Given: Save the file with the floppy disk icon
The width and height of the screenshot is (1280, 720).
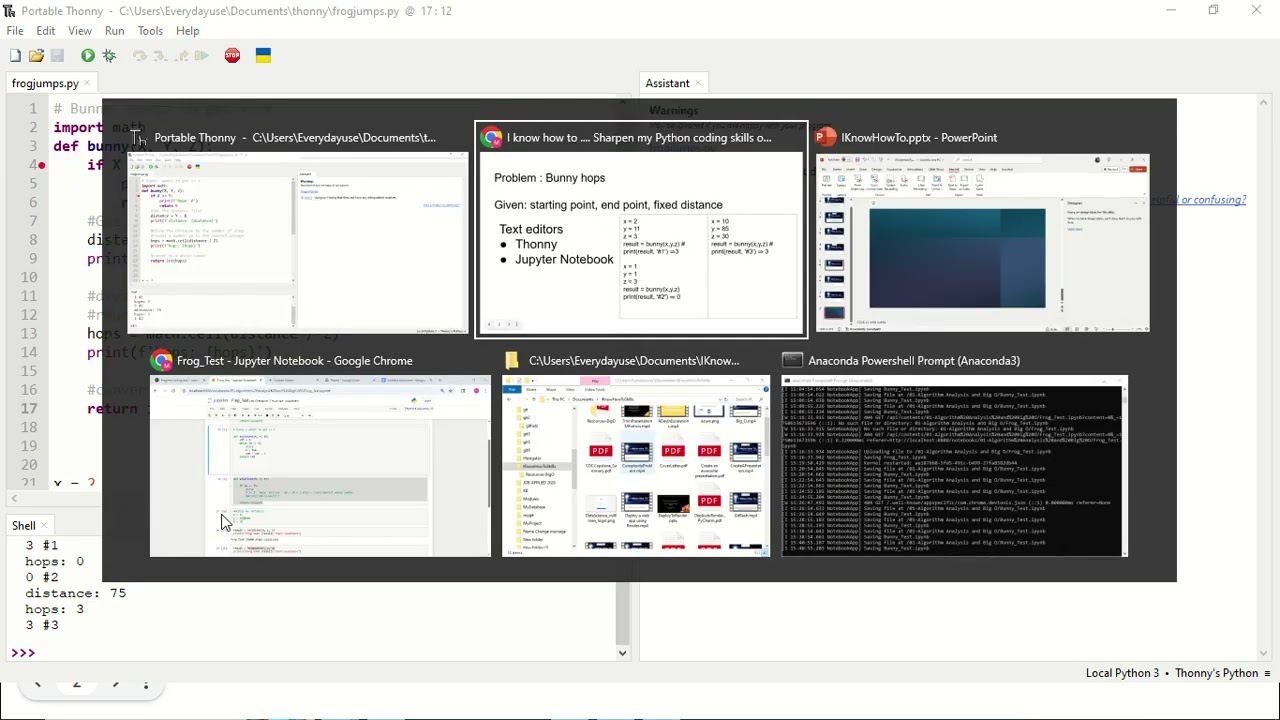Looking at the screenshot, I should pyautogui.click(x=57, y=56).
